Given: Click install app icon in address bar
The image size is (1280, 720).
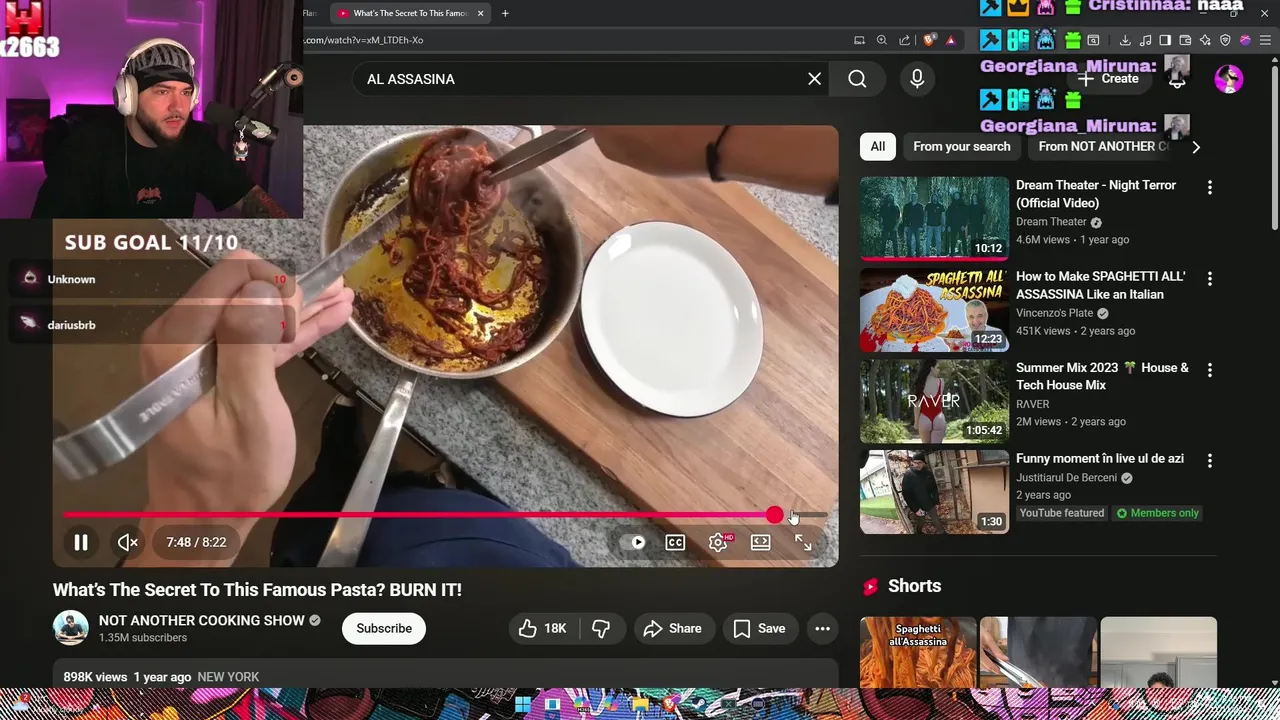Looking at the screenshot, I should pos(859,40).
